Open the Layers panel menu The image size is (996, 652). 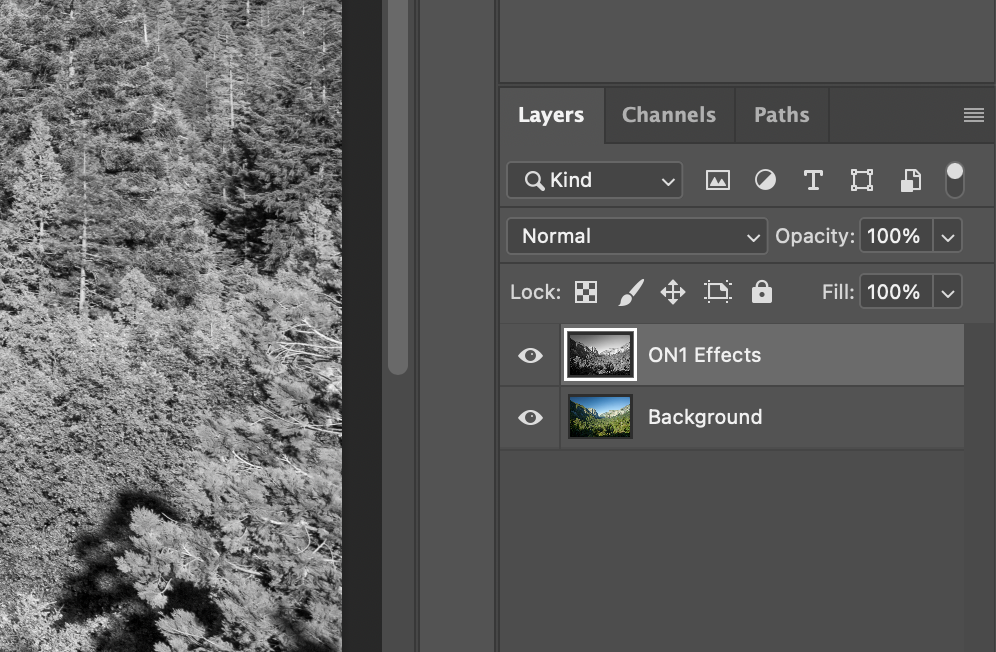point(973,115)
